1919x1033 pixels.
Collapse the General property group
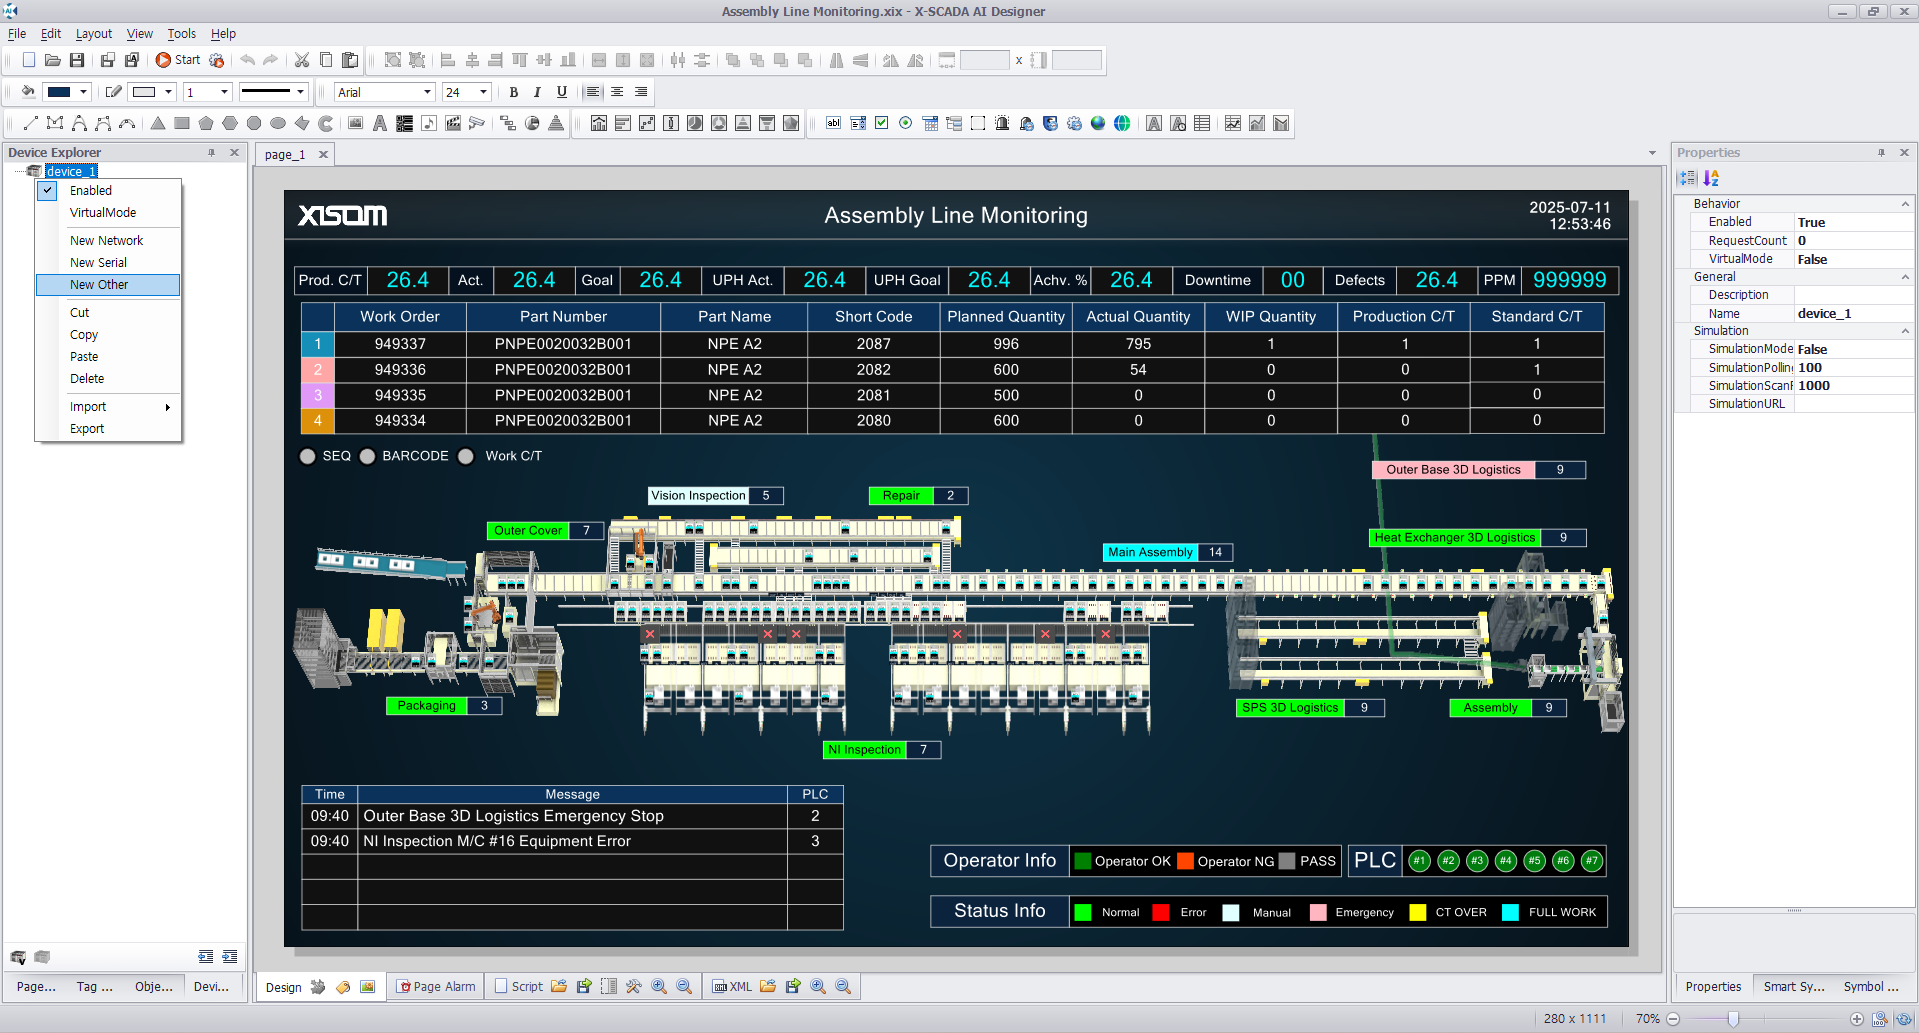pos(1904,277)
